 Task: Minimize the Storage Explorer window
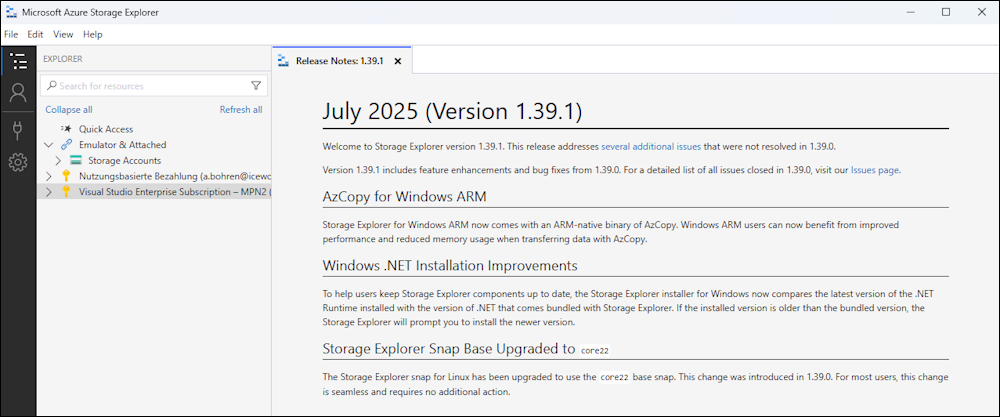(913, 12)
